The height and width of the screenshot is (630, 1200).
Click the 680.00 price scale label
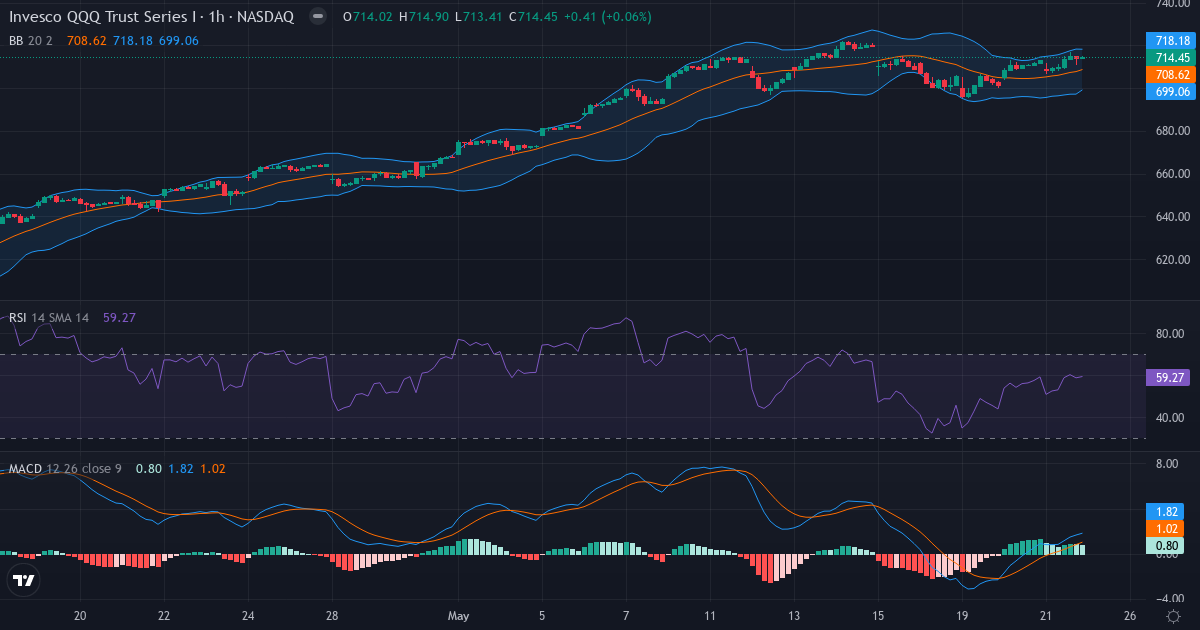pyautogui.click(x=1172, y=131)
